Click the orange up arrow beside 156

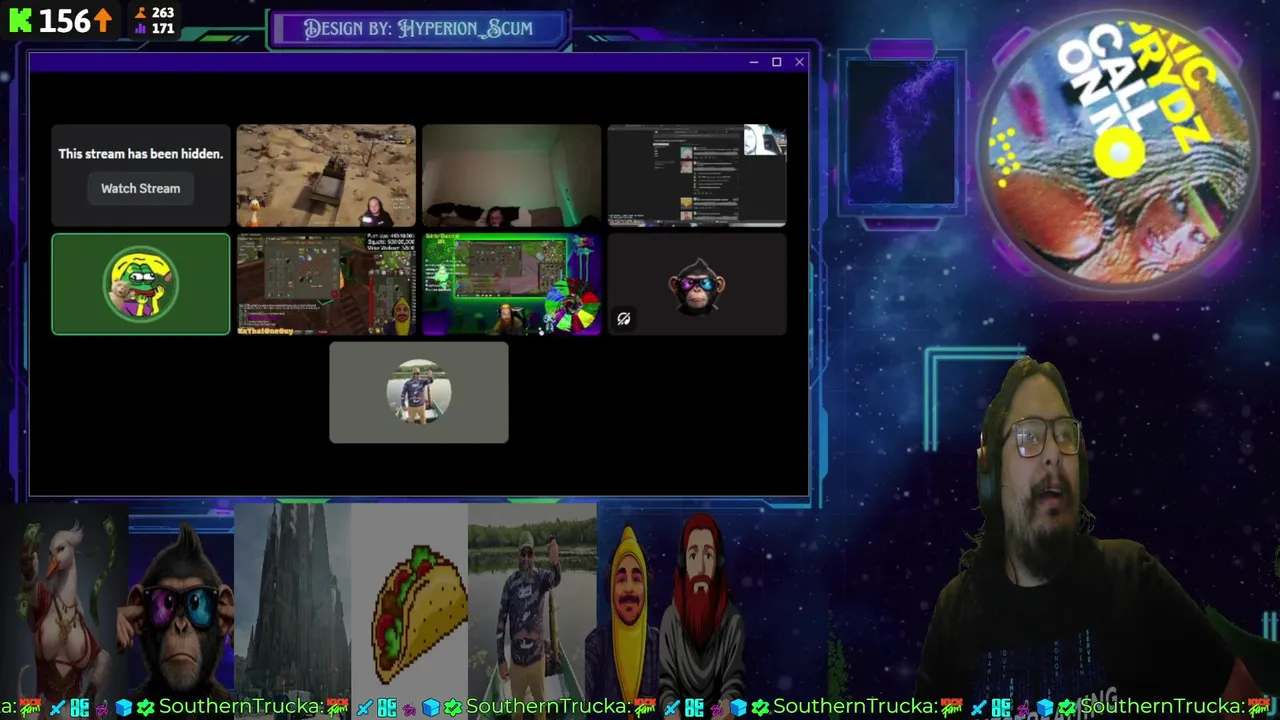103,20
